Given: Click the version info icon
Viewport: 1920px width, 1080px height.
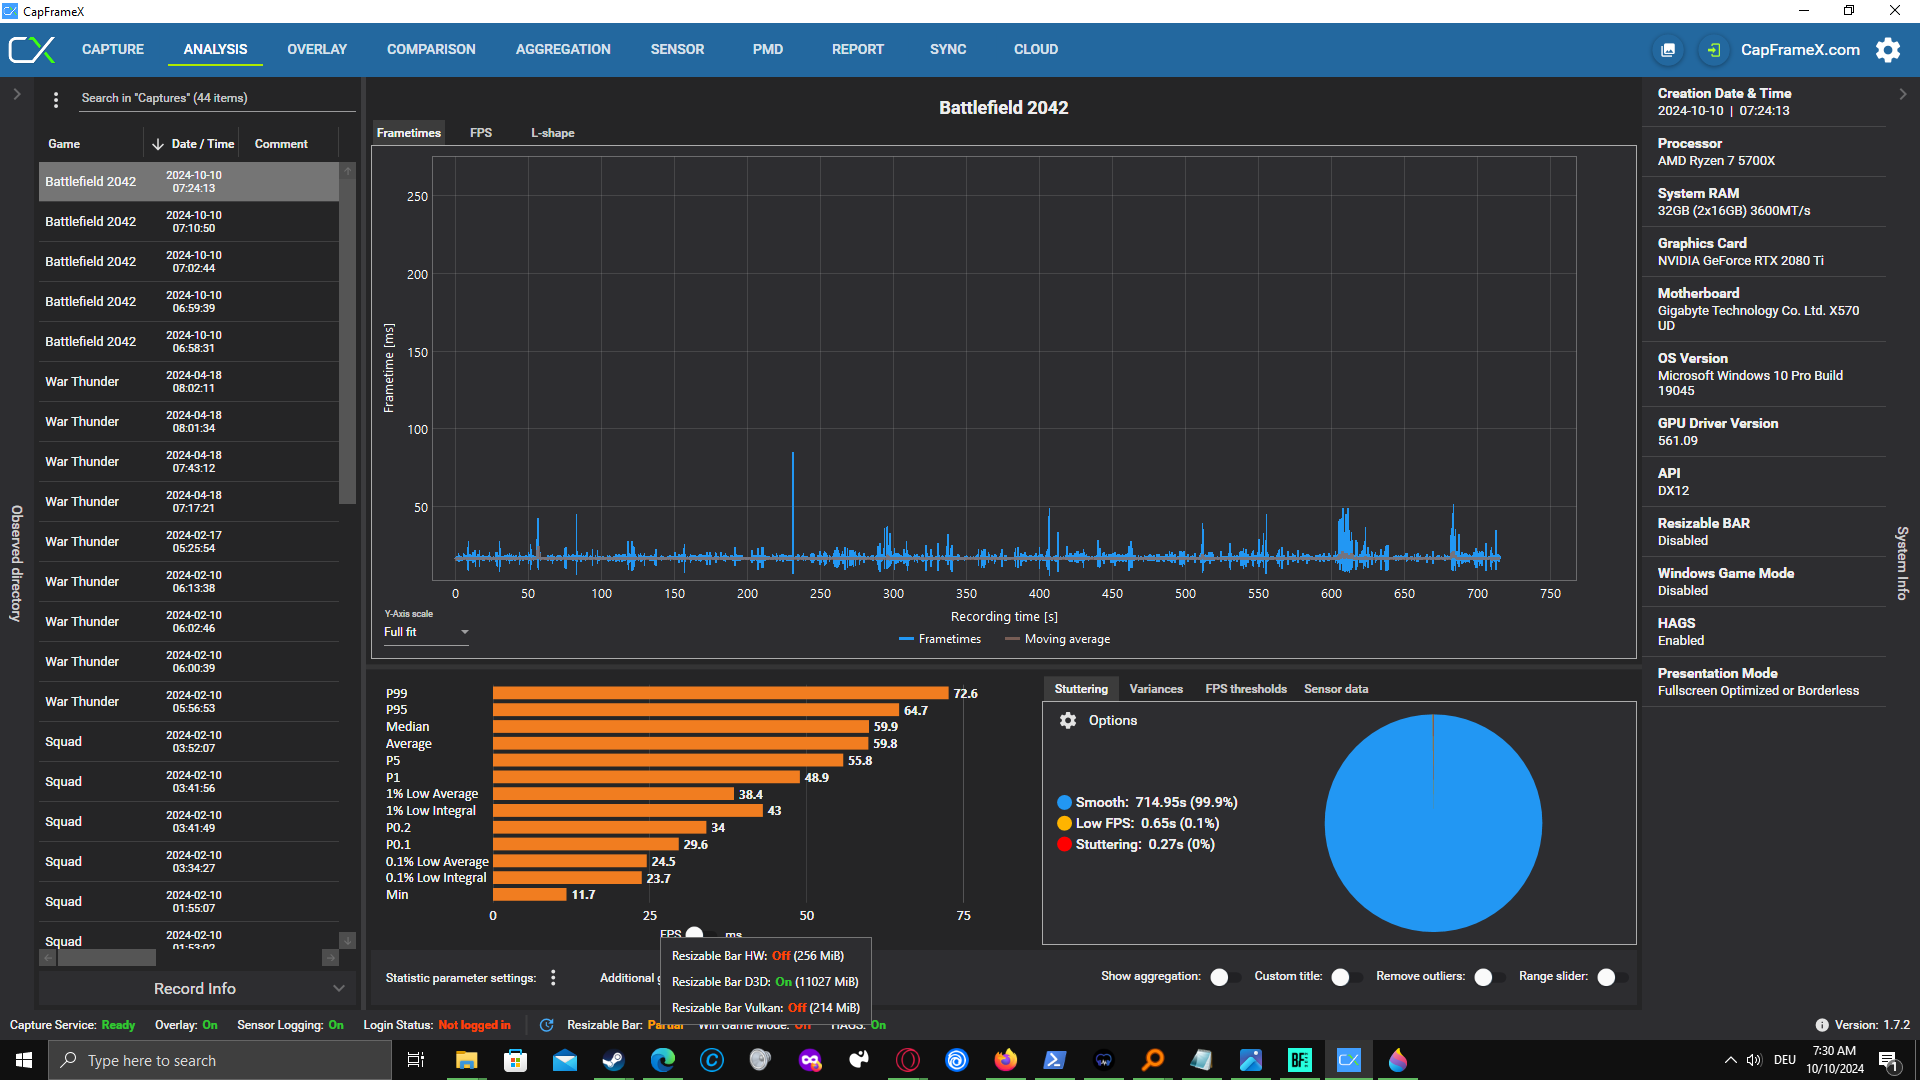Looking at the screenshot, I should click(x=1822, y=1025).
